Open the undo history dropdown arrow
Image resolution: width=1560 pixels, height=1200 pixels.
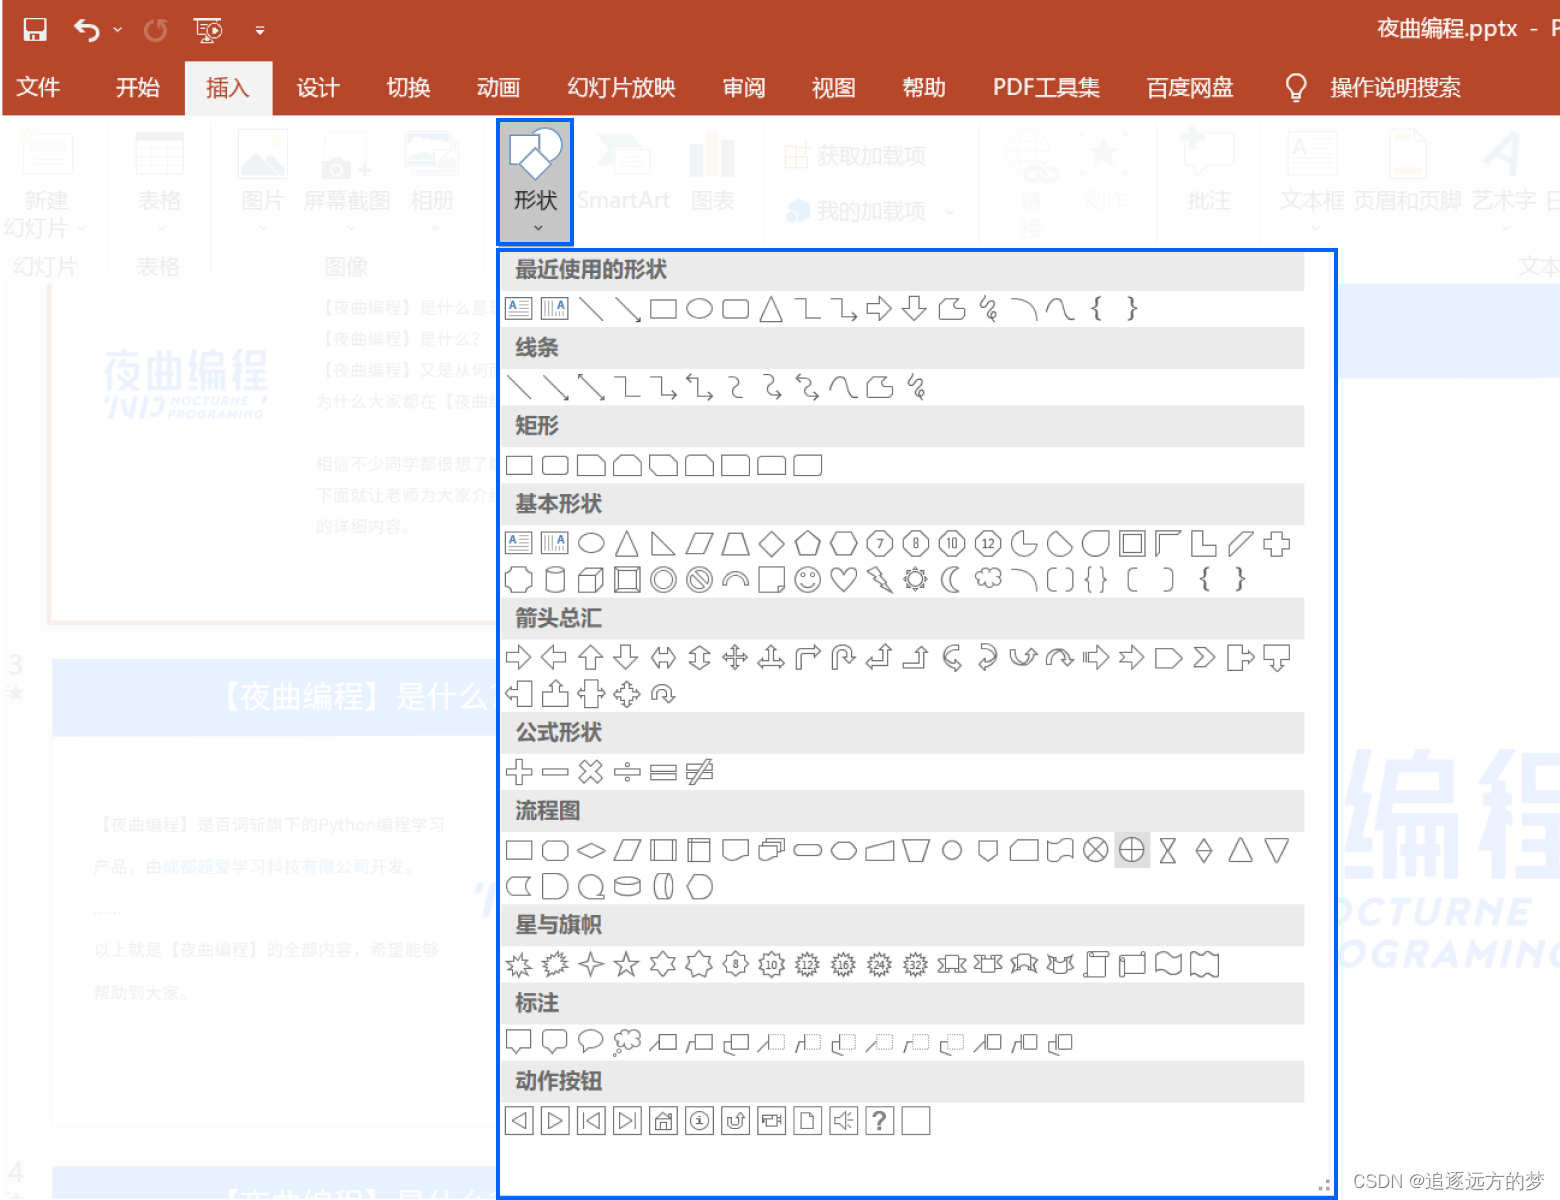click(x=117, y=30)
